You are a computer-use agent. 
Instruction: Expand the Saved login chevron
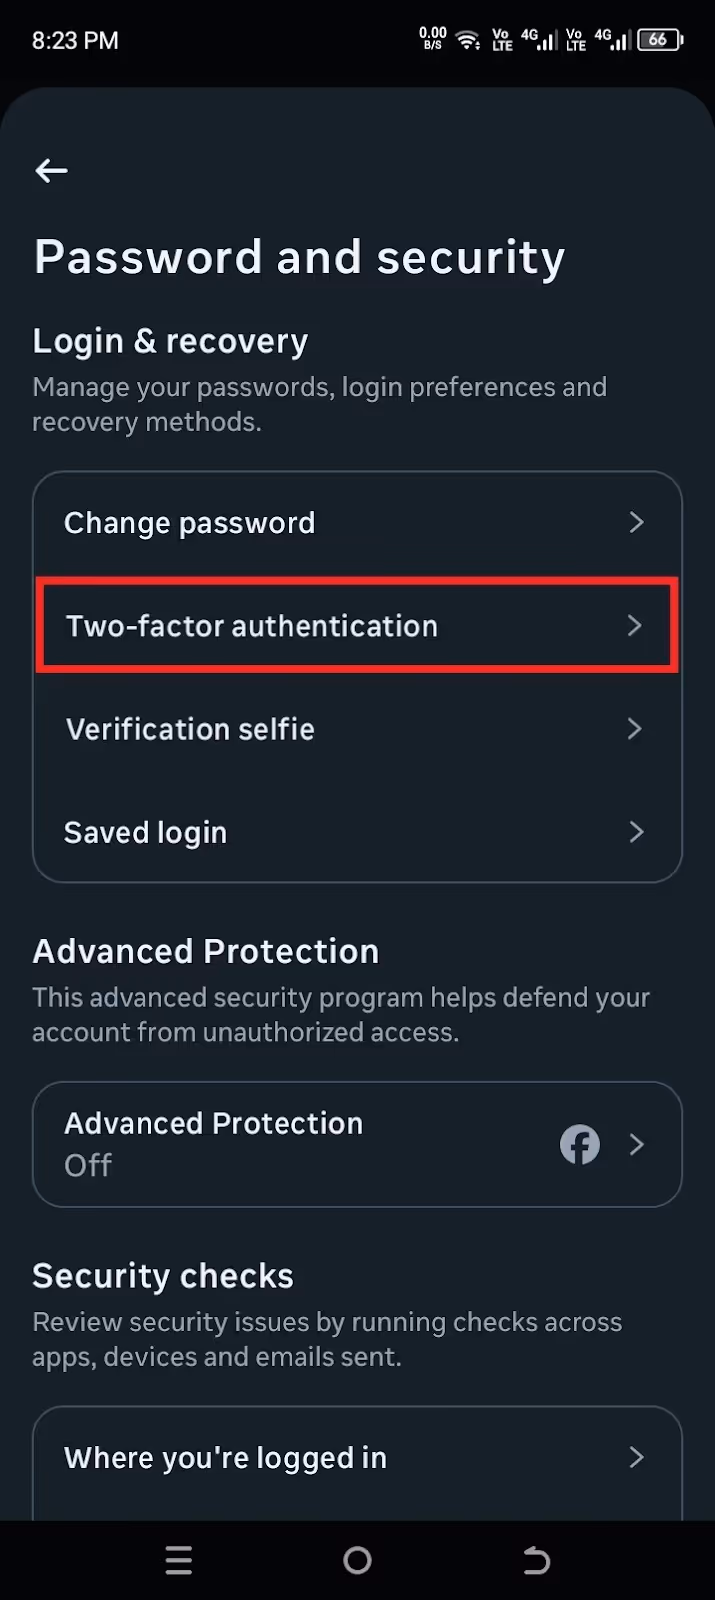[x=637, y=832]
